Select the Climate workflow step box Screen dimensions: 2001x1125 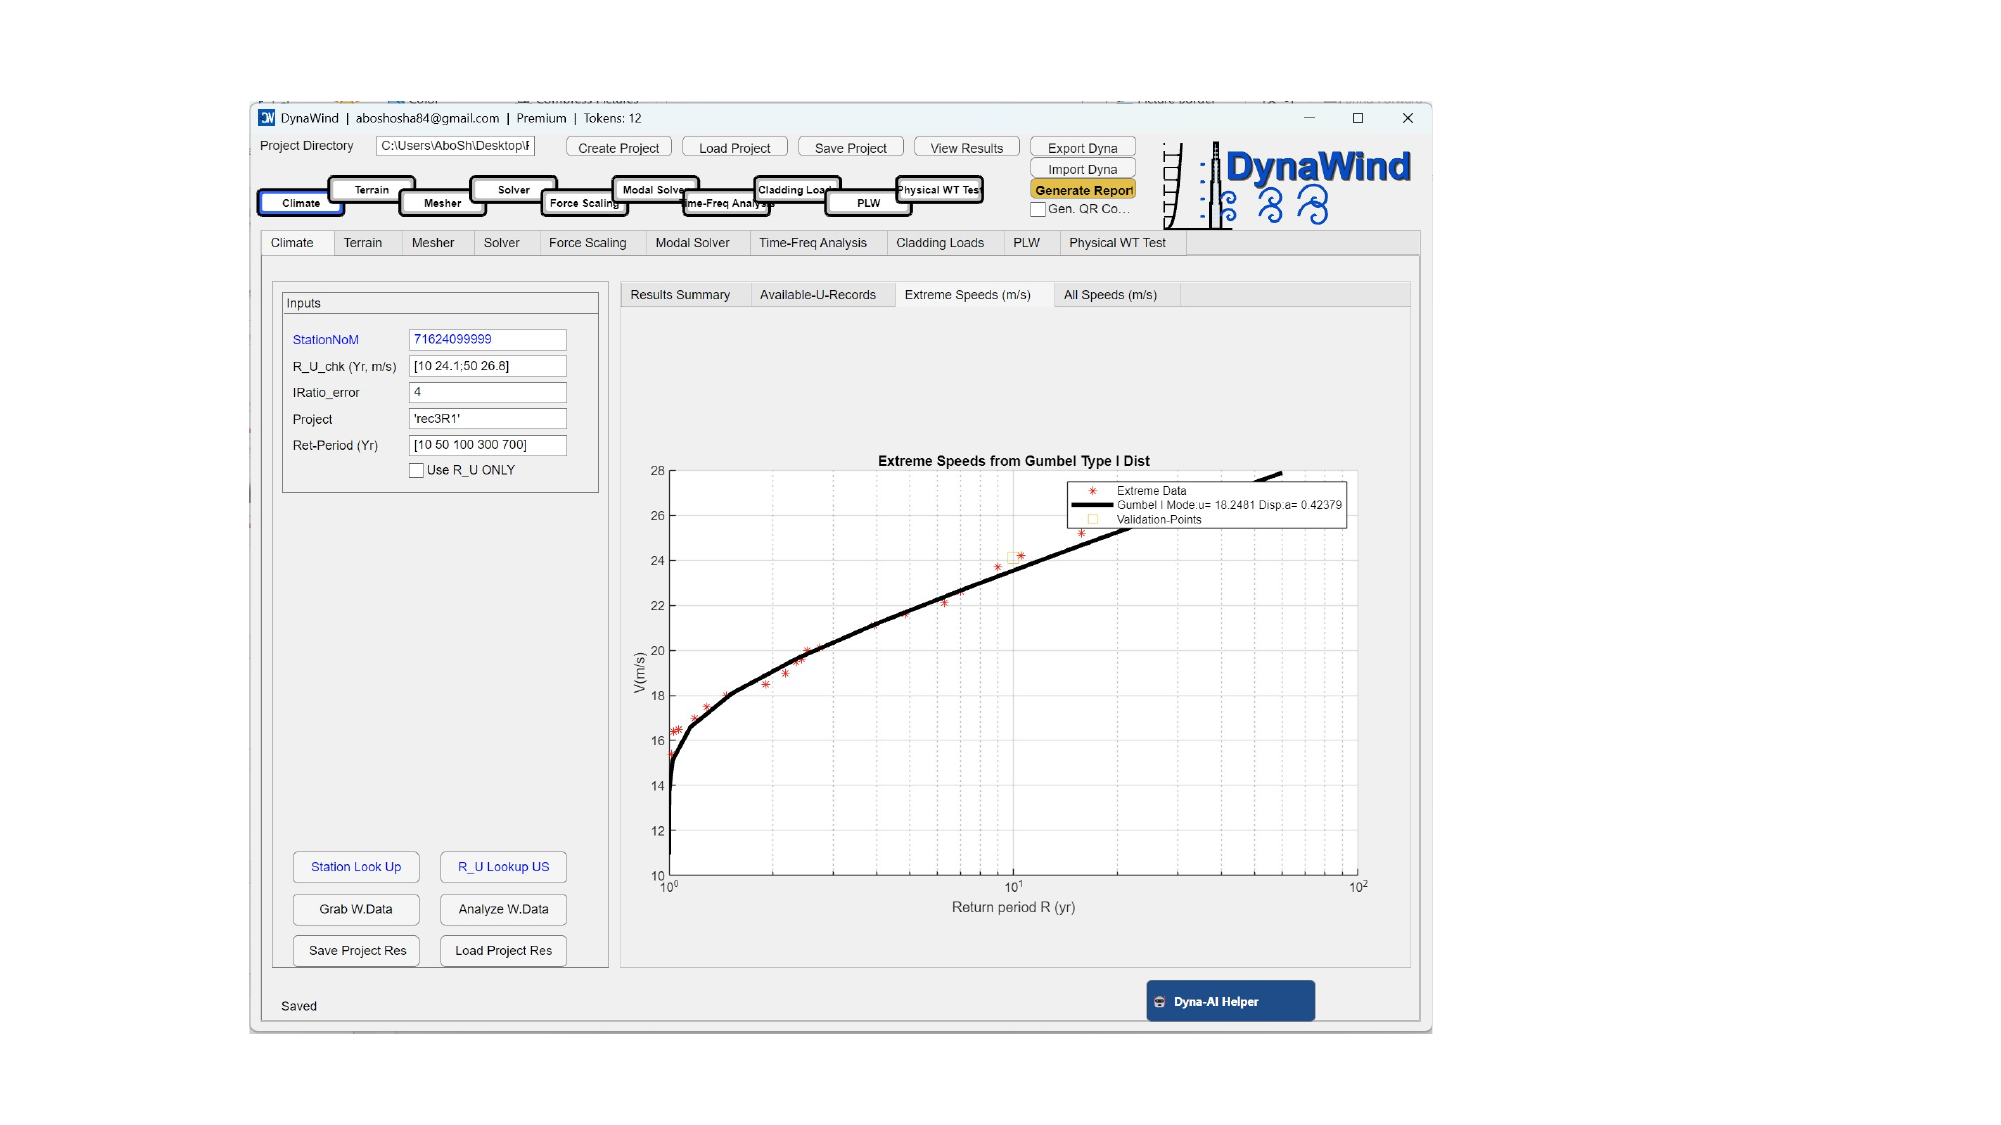(x=301, y=203)
